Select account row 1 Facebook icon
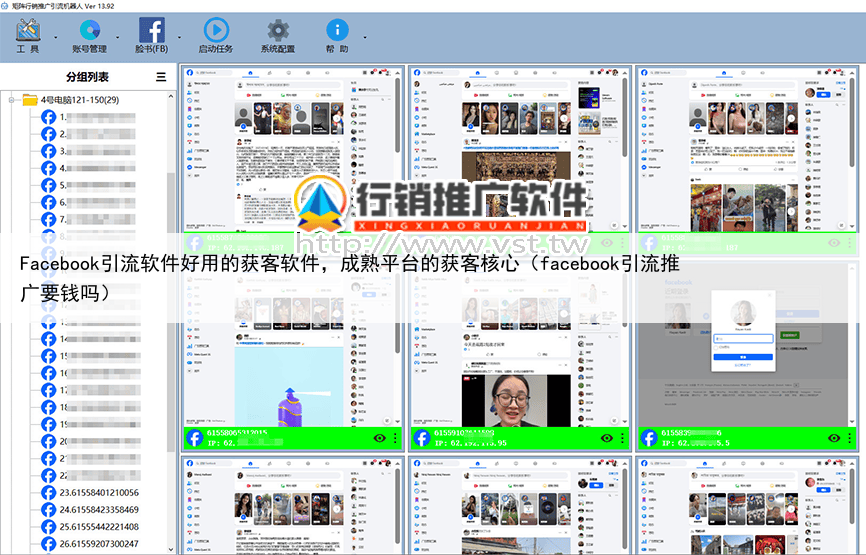Viewport: 866px width, 555px height. [x=49, y=117]
